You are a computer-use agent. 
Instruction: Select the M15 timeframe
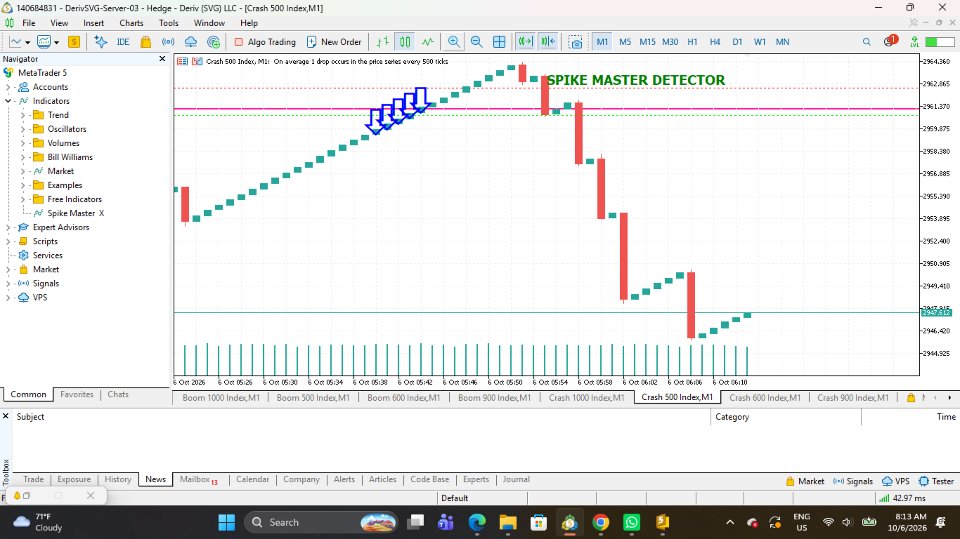pyautogui.click(x=647, y=42)
